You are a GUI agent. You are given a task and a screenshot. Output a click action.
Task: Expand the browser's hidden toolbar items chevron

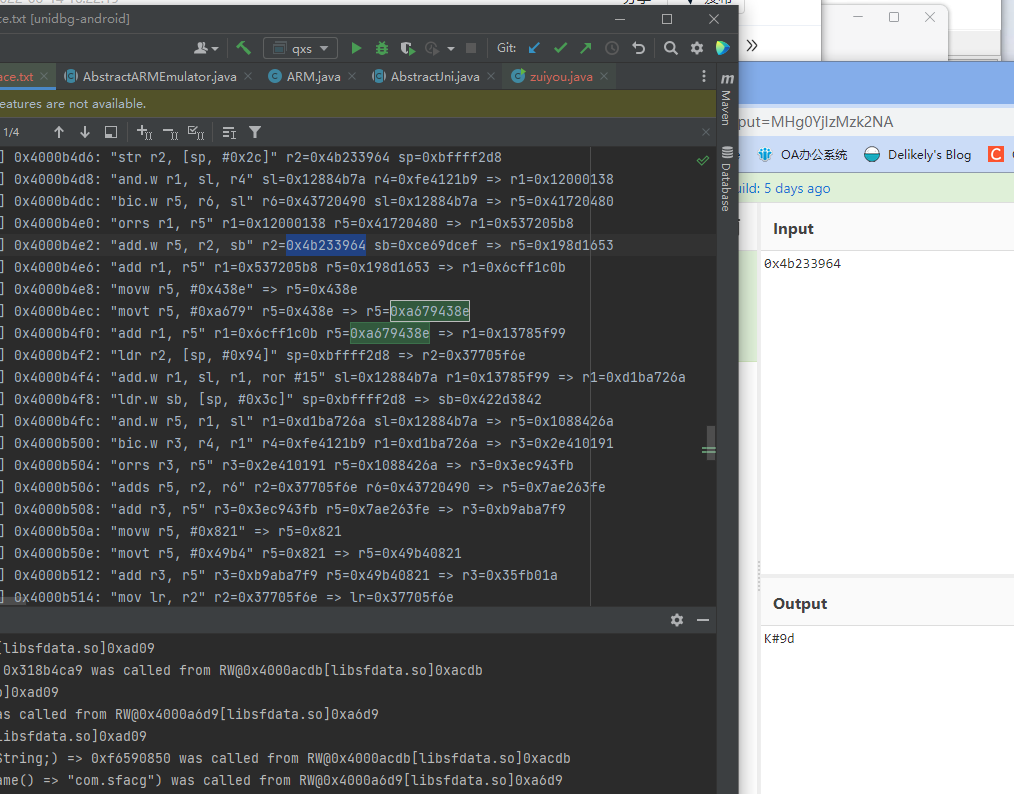pos(751,45)
